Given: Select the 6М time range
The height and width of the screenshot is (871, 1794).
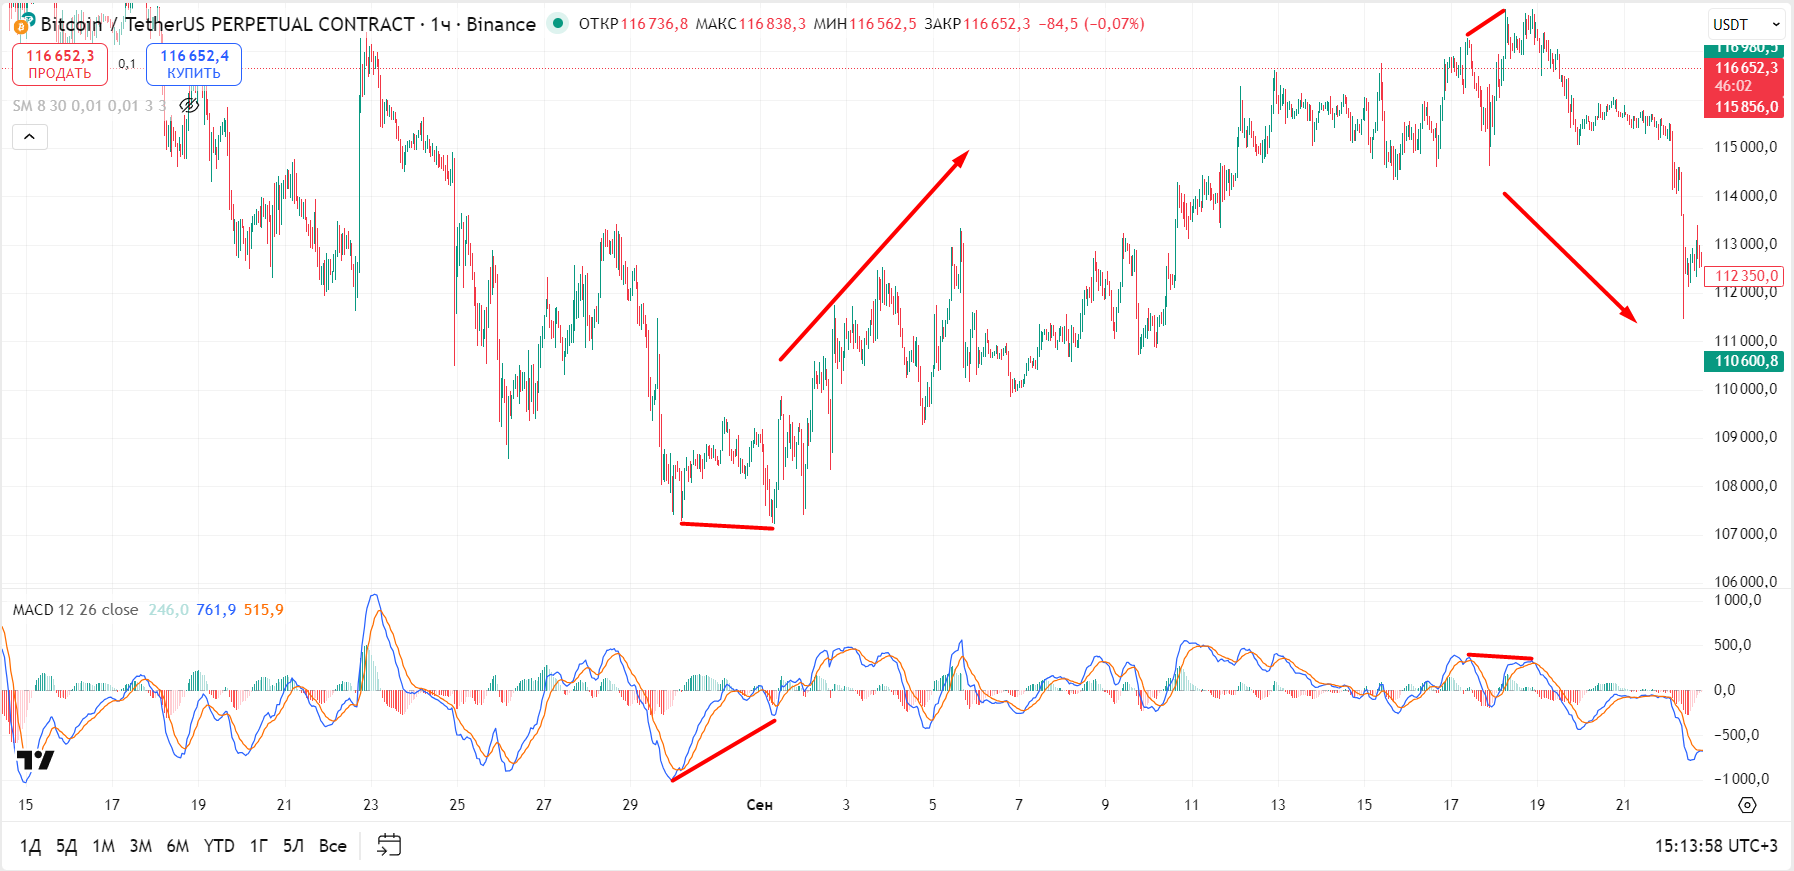Looking at the screenshot, I should coord(178,846).
